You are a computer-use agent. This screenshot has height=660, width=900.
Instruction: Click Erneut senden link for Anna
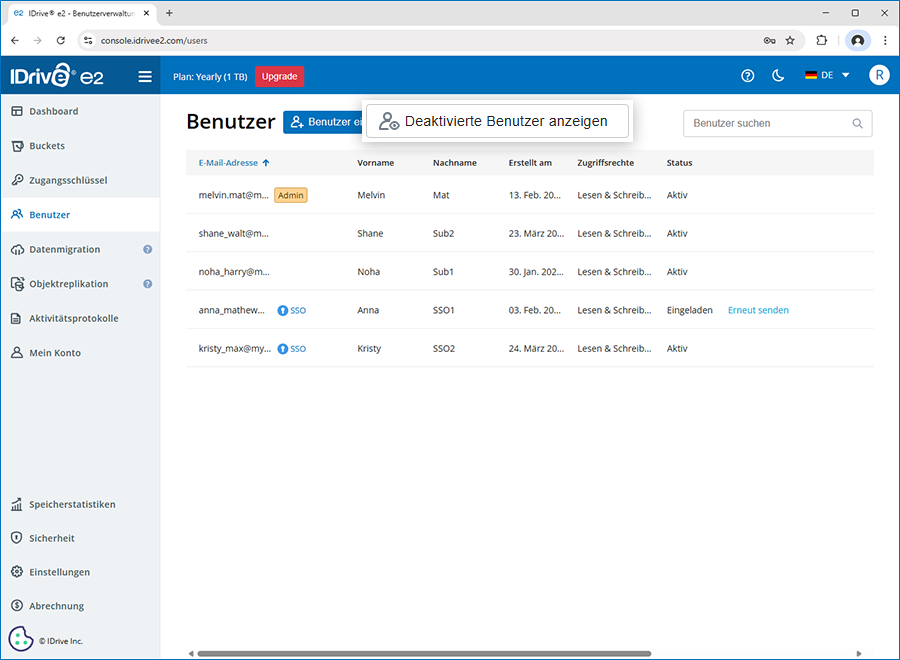[x=758, y=310]
